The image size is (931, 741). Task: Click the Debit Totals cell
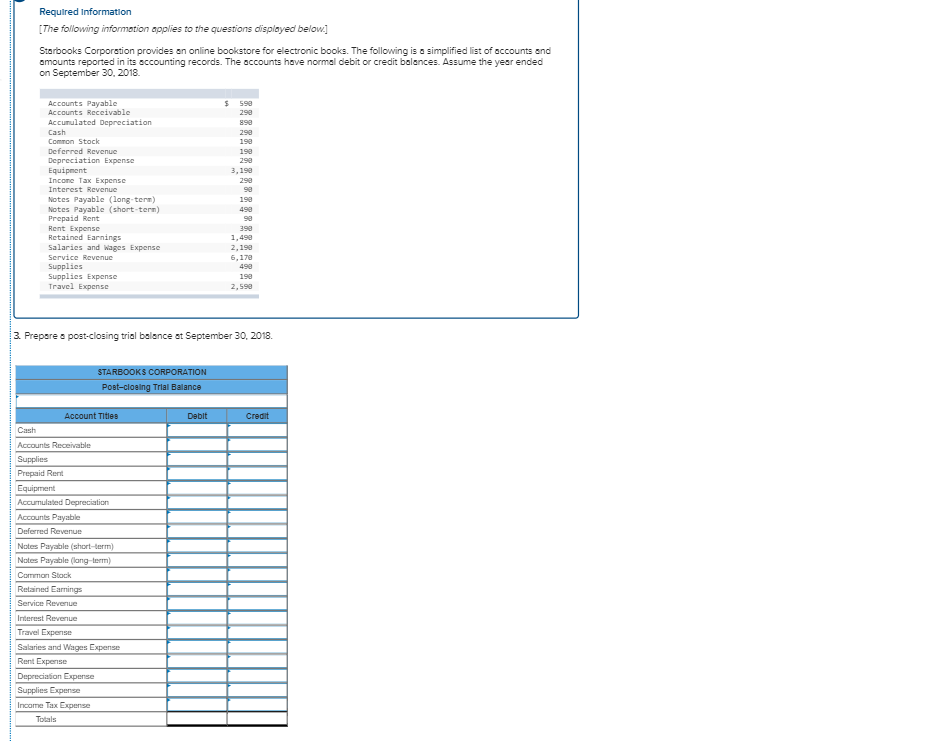pos(196,718)
